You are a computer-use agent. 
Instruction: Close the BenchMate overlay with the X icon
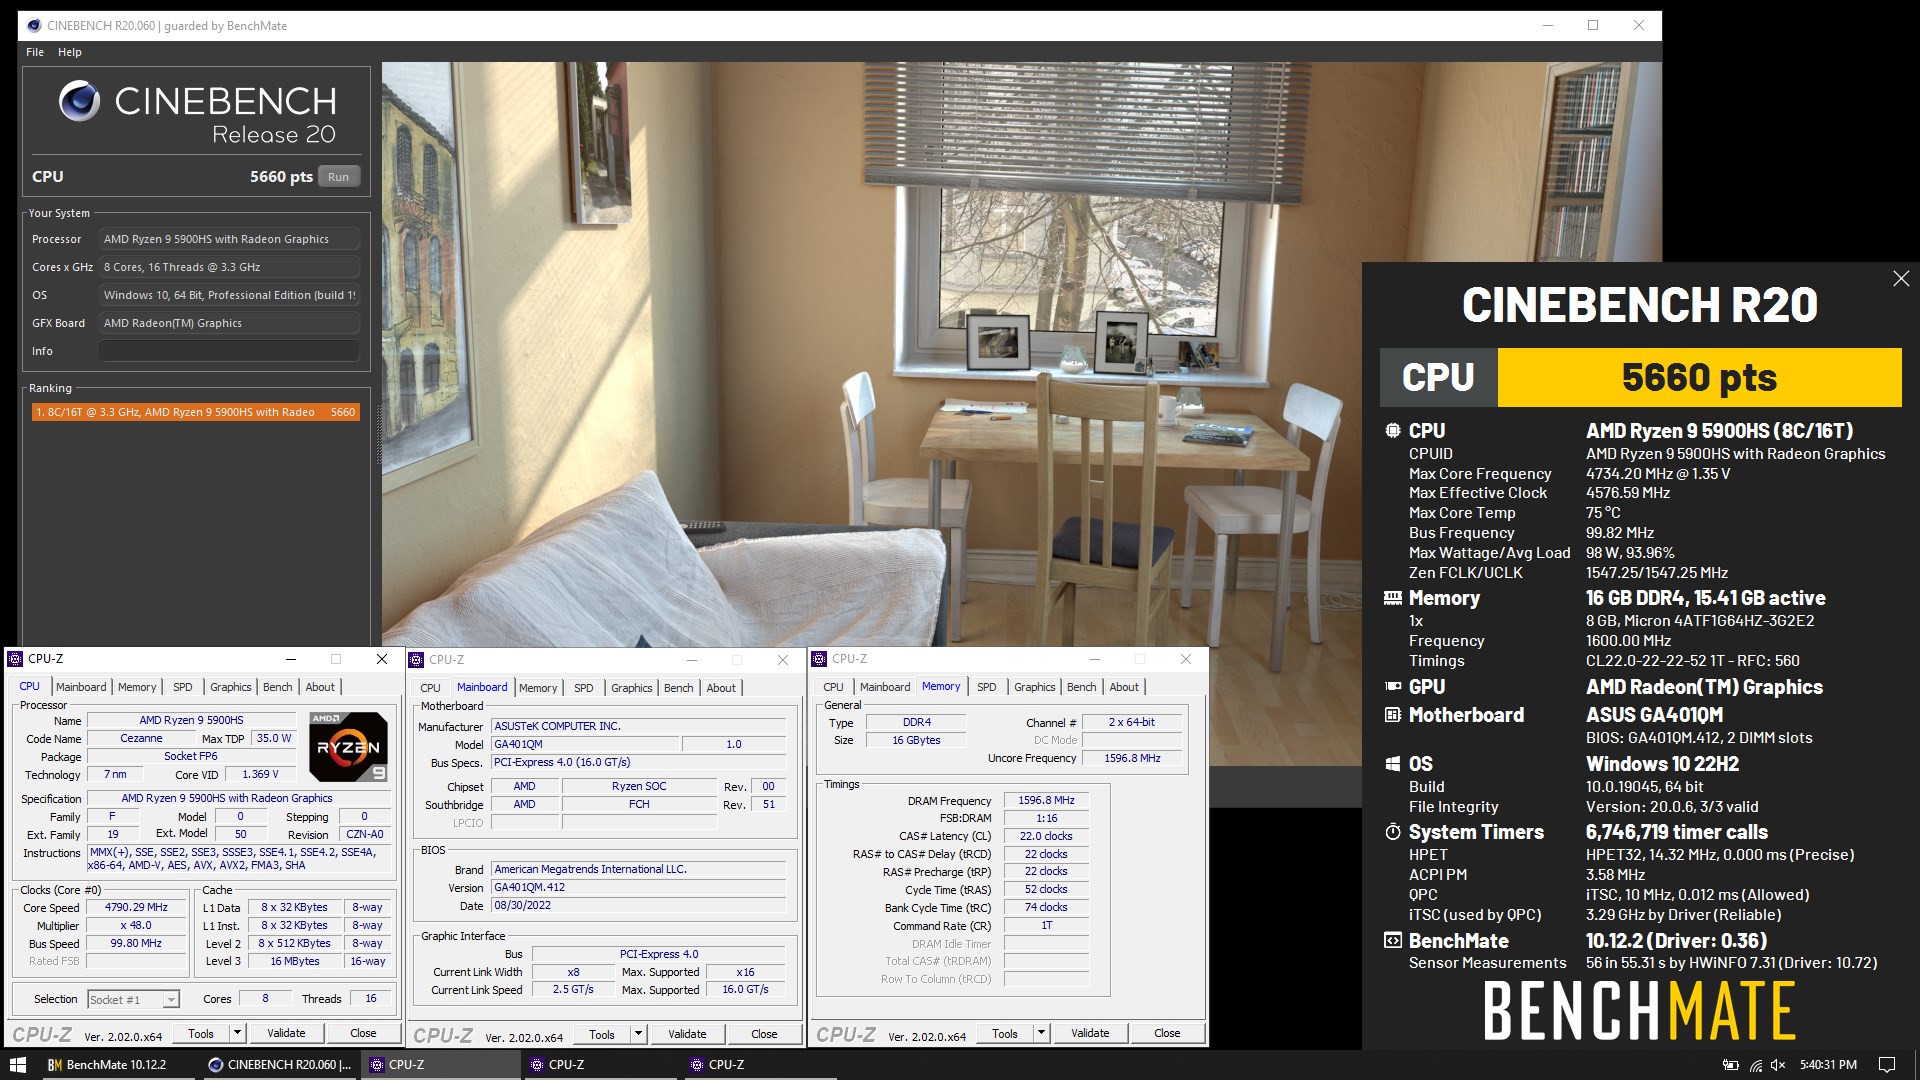[1901, 279]
